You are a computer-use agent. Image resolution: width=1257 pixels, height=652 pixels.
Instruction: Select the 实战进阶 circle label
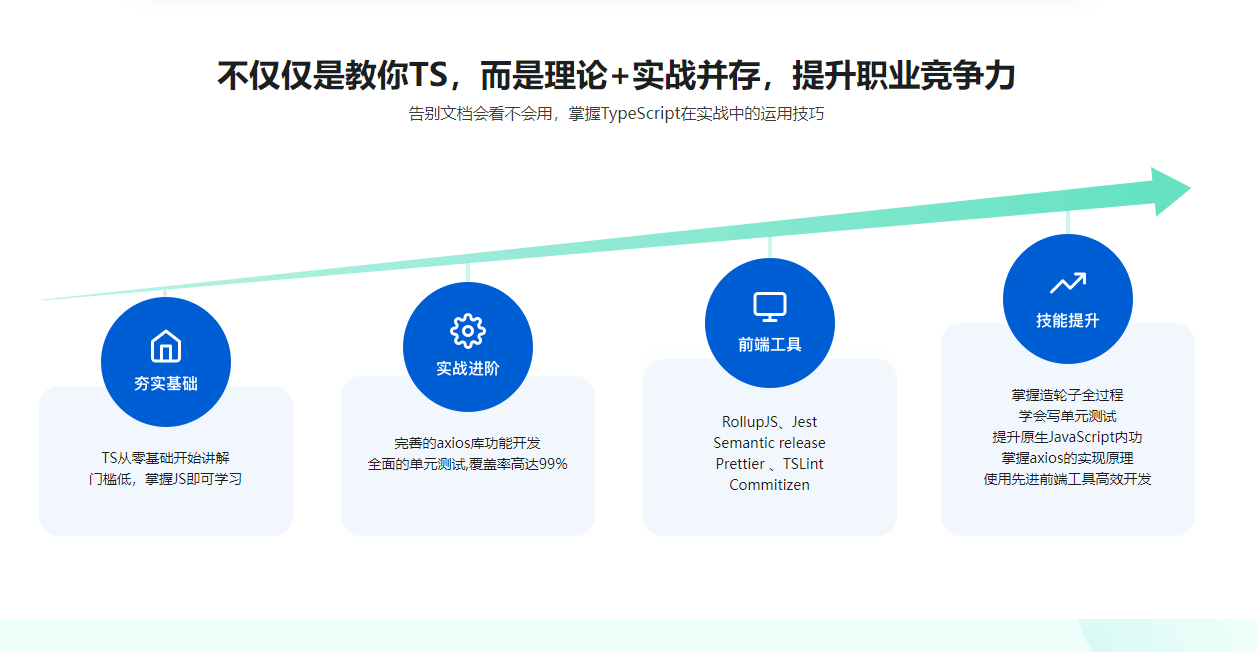click(468, 368)
